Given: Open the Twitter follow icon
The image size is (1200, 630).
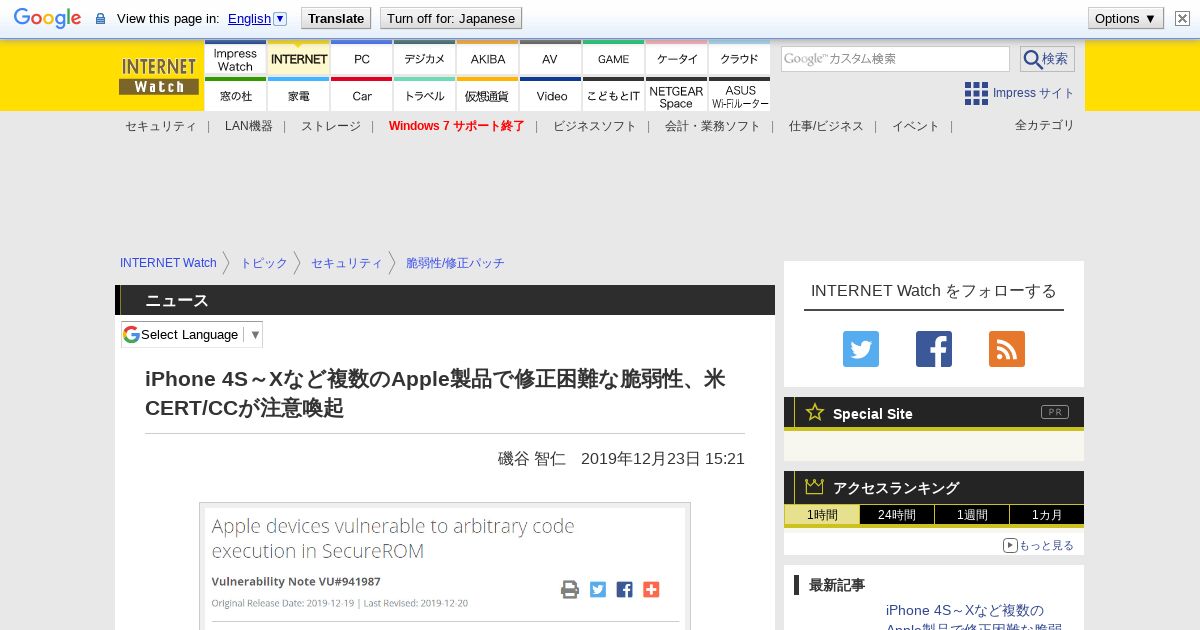Looking at the screenshot, I should [861, 349].
